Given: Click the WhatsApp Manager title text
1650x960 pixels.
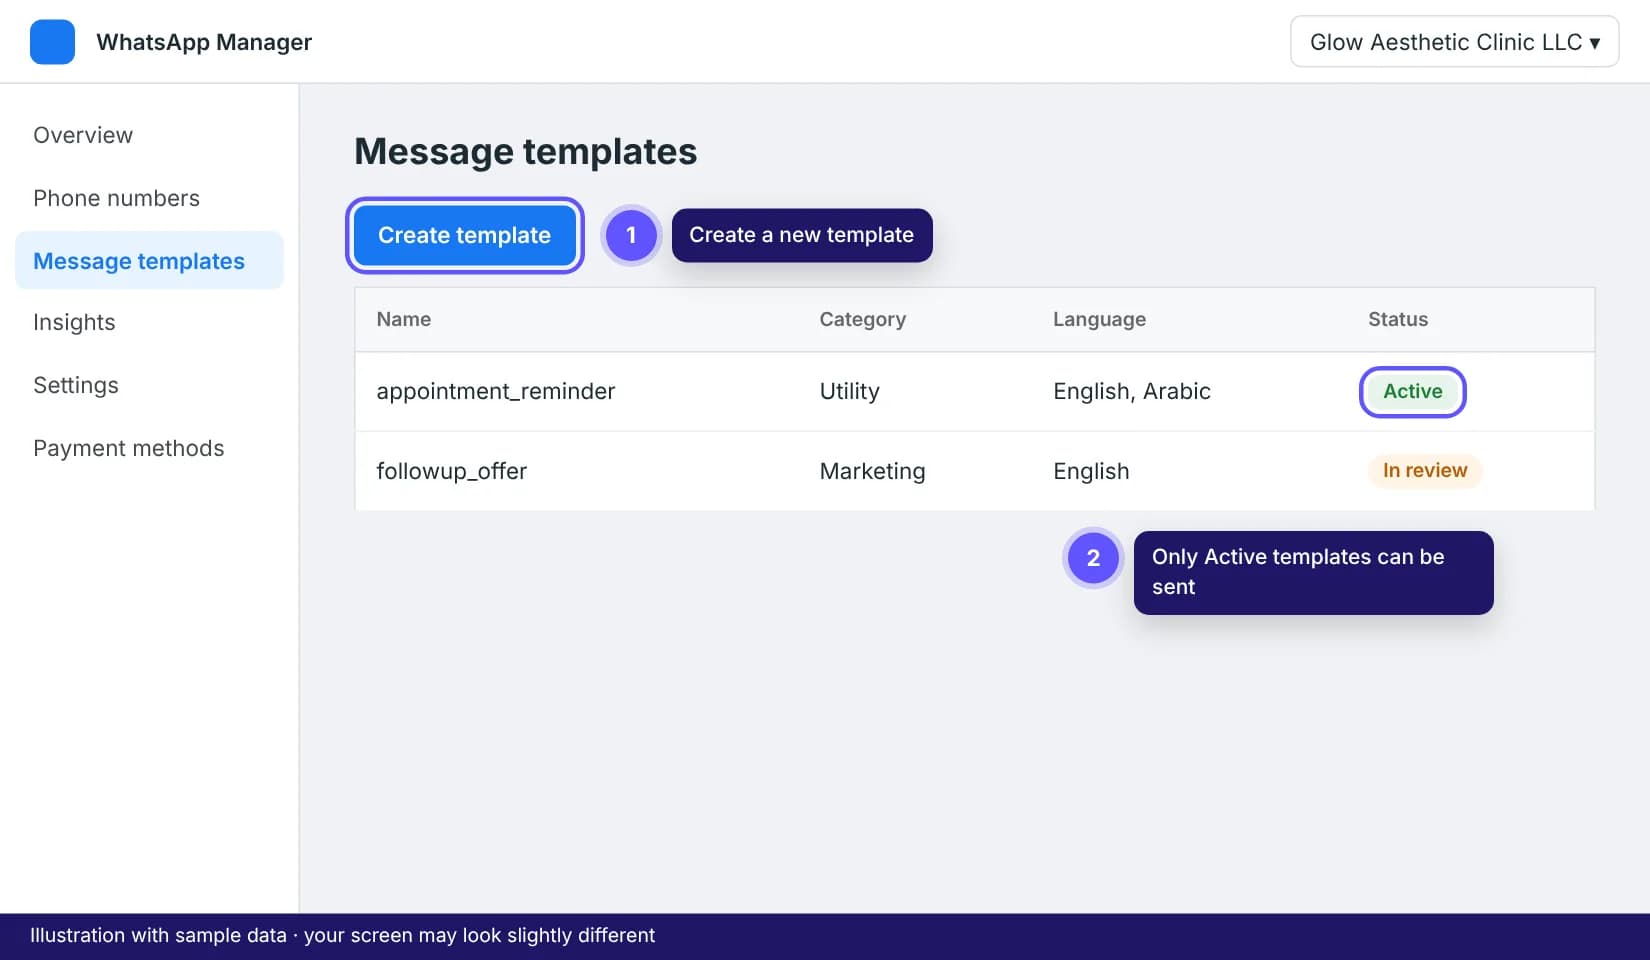Looking at the screenshot, I should pos(204,42).
